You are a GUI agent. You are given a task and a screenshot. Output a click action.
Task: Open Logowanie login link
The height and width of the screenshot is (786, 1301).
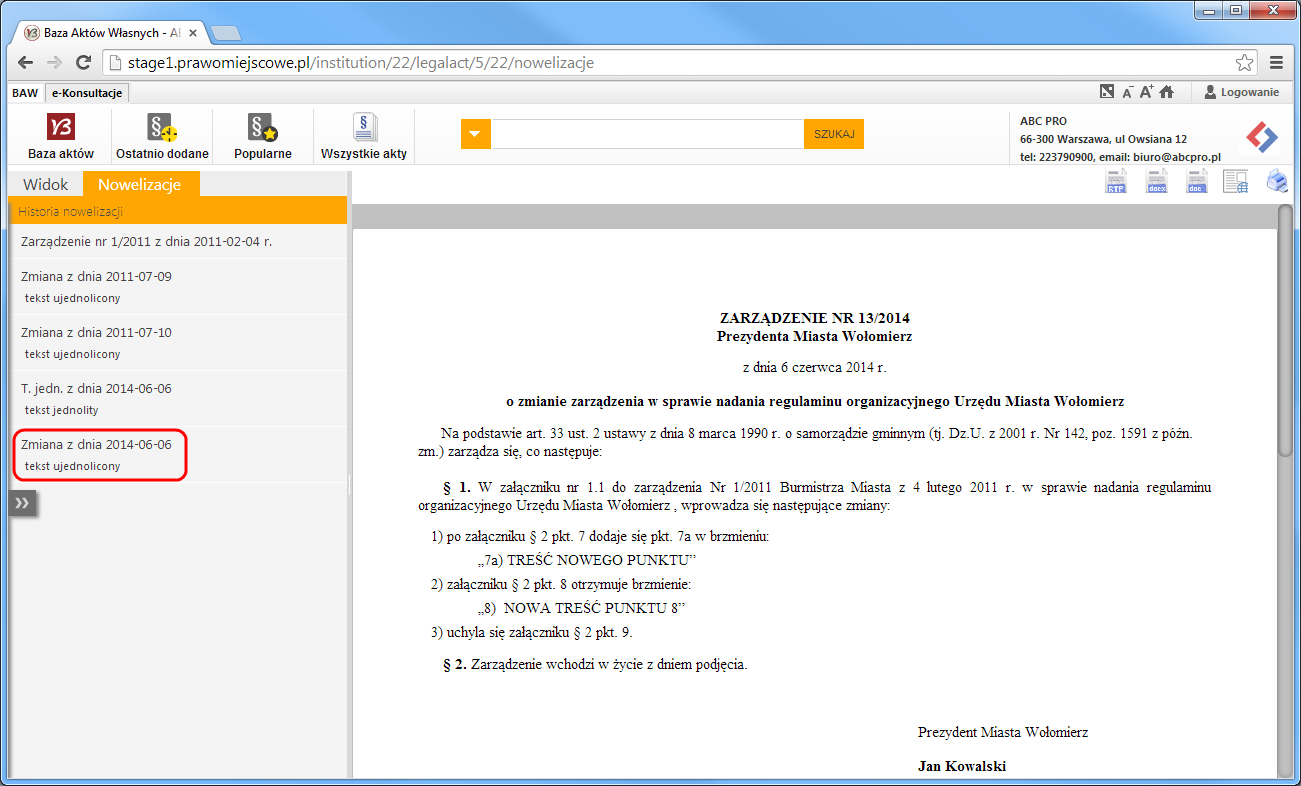(1241, 92)
